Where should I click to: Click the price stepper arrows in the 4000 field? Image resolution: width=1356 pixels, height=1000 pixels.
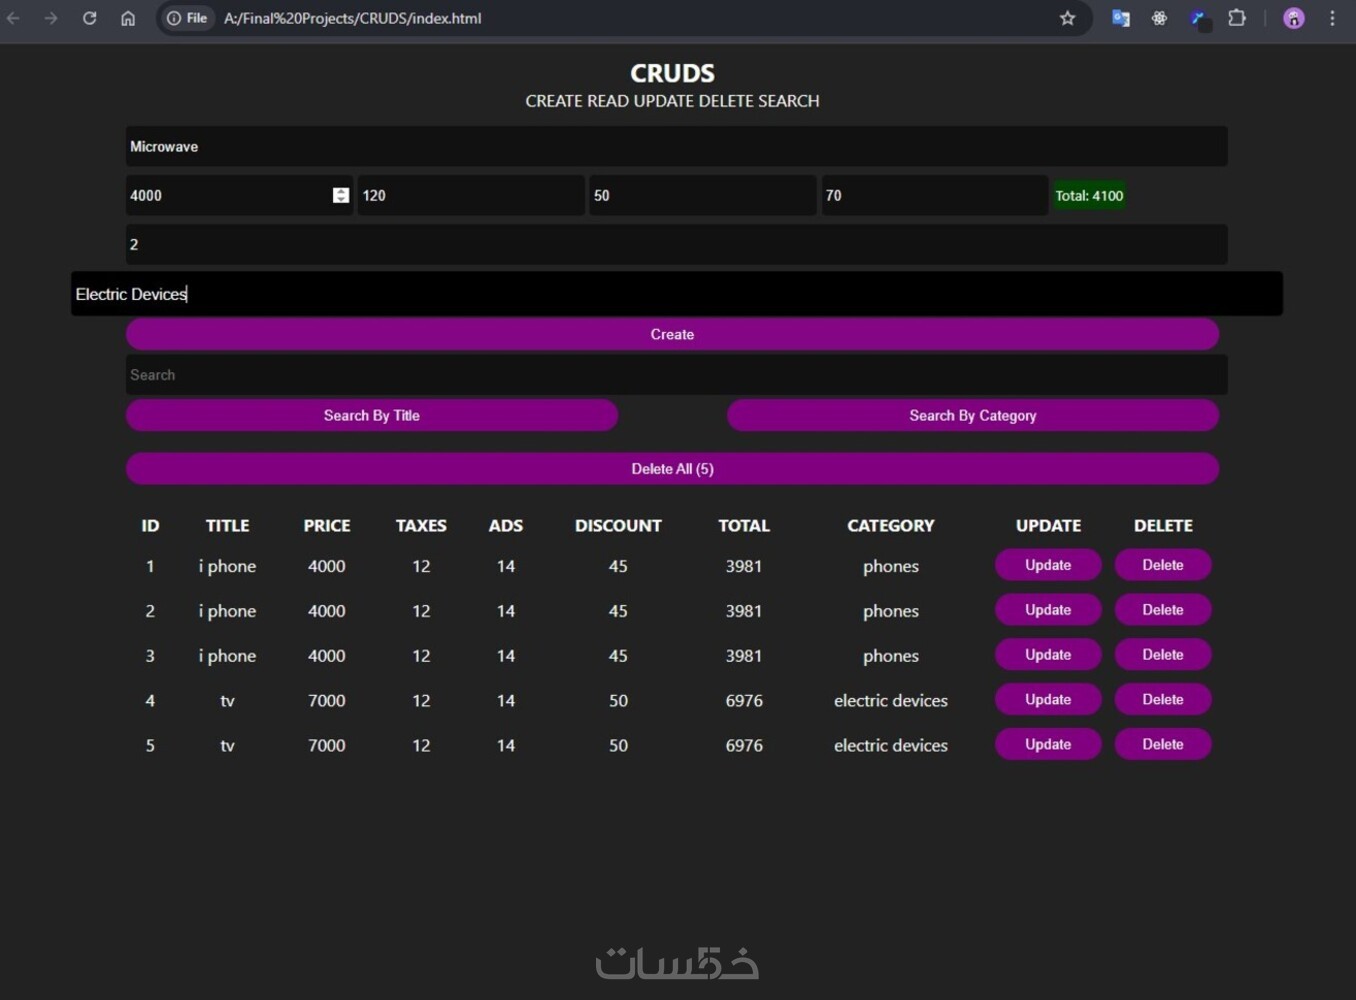tap(341, 195)
